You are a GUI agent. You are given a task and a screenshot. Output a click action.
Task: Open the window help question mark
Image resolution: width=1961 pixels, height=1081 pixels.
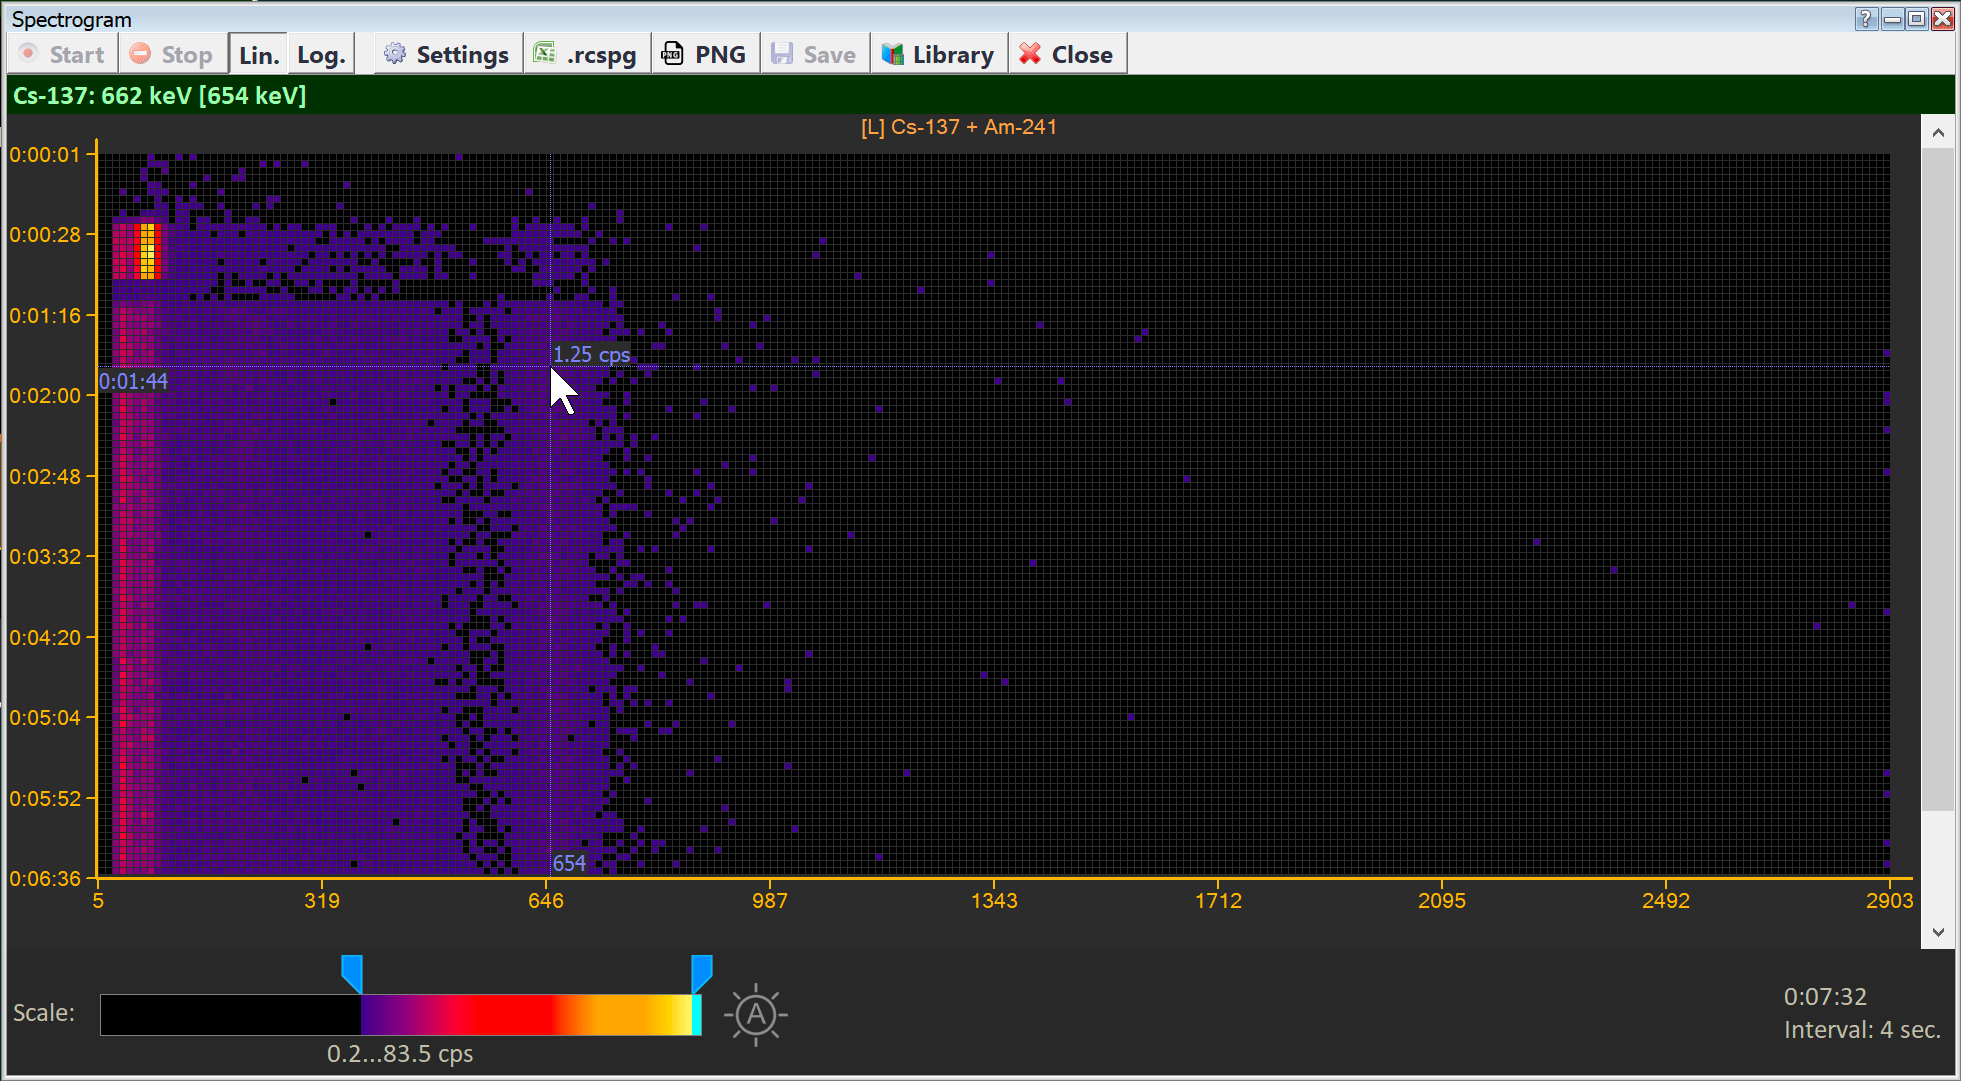(1866, 19)
